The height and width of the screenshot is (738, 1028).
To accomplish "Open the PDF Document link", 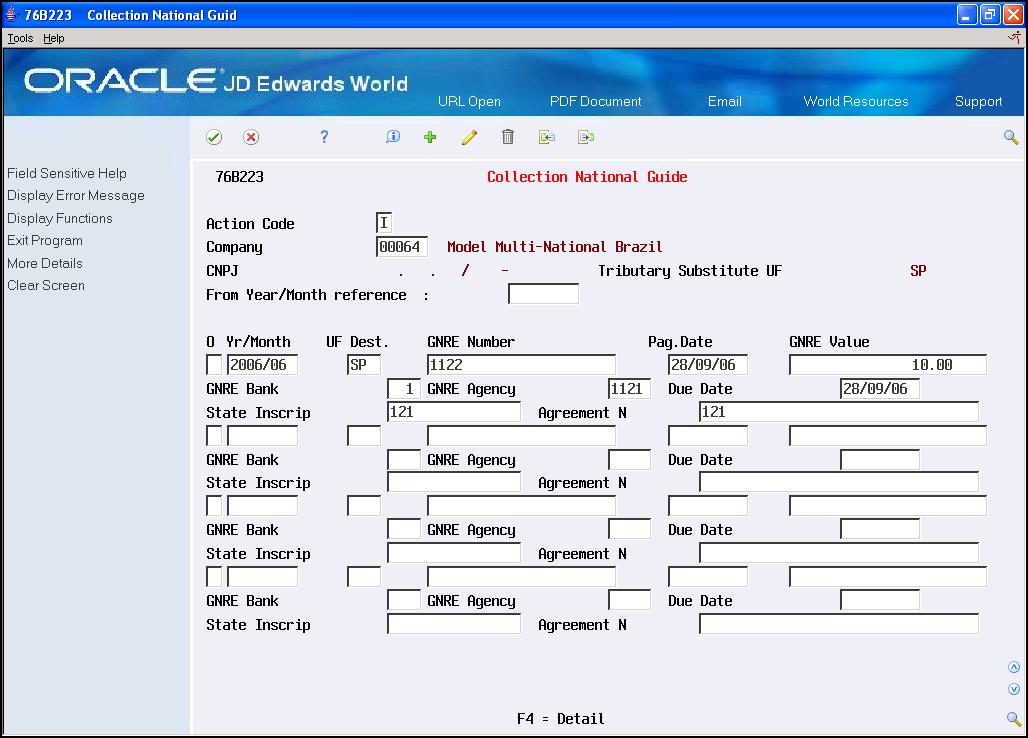I will click(595, 101).
